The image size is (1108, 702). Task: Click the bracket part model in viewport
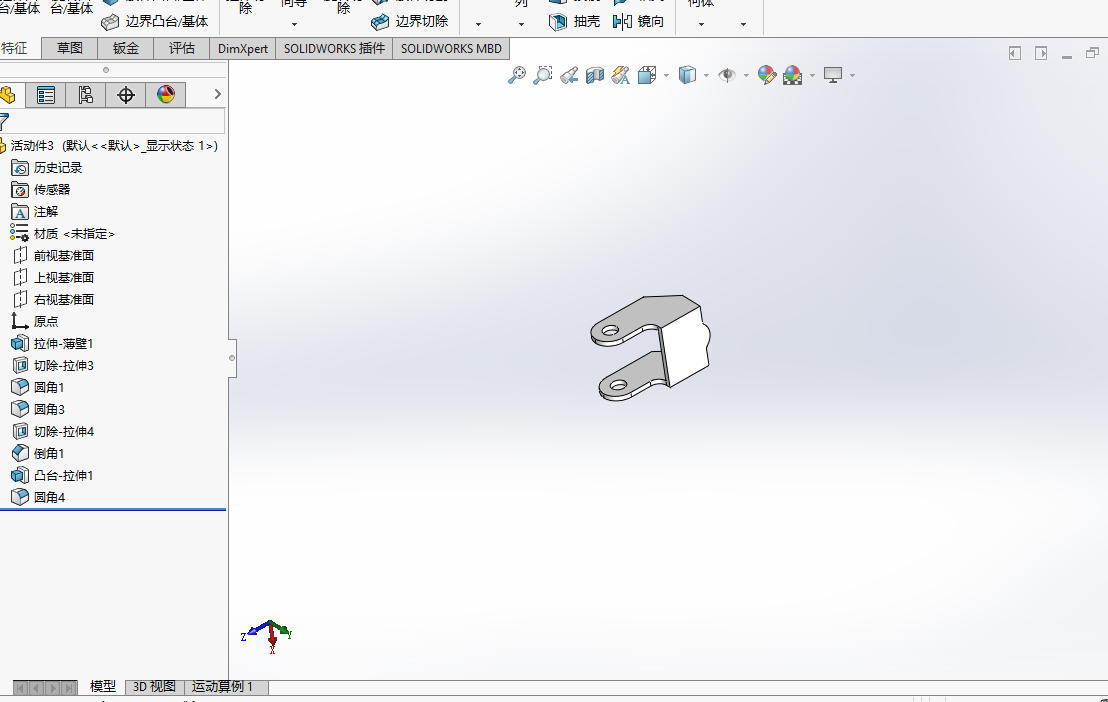point(650,348)
